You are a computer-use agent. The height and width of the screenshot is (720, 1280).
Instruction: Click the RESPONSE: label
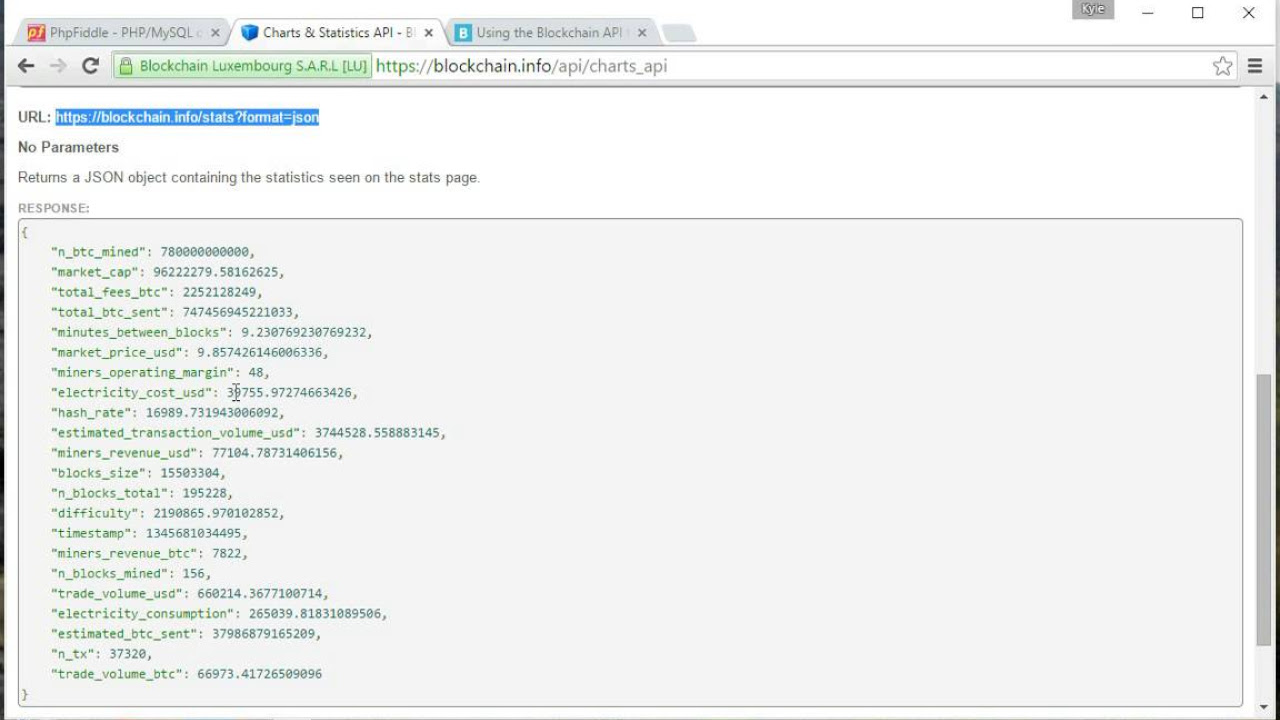pos(54,208)
